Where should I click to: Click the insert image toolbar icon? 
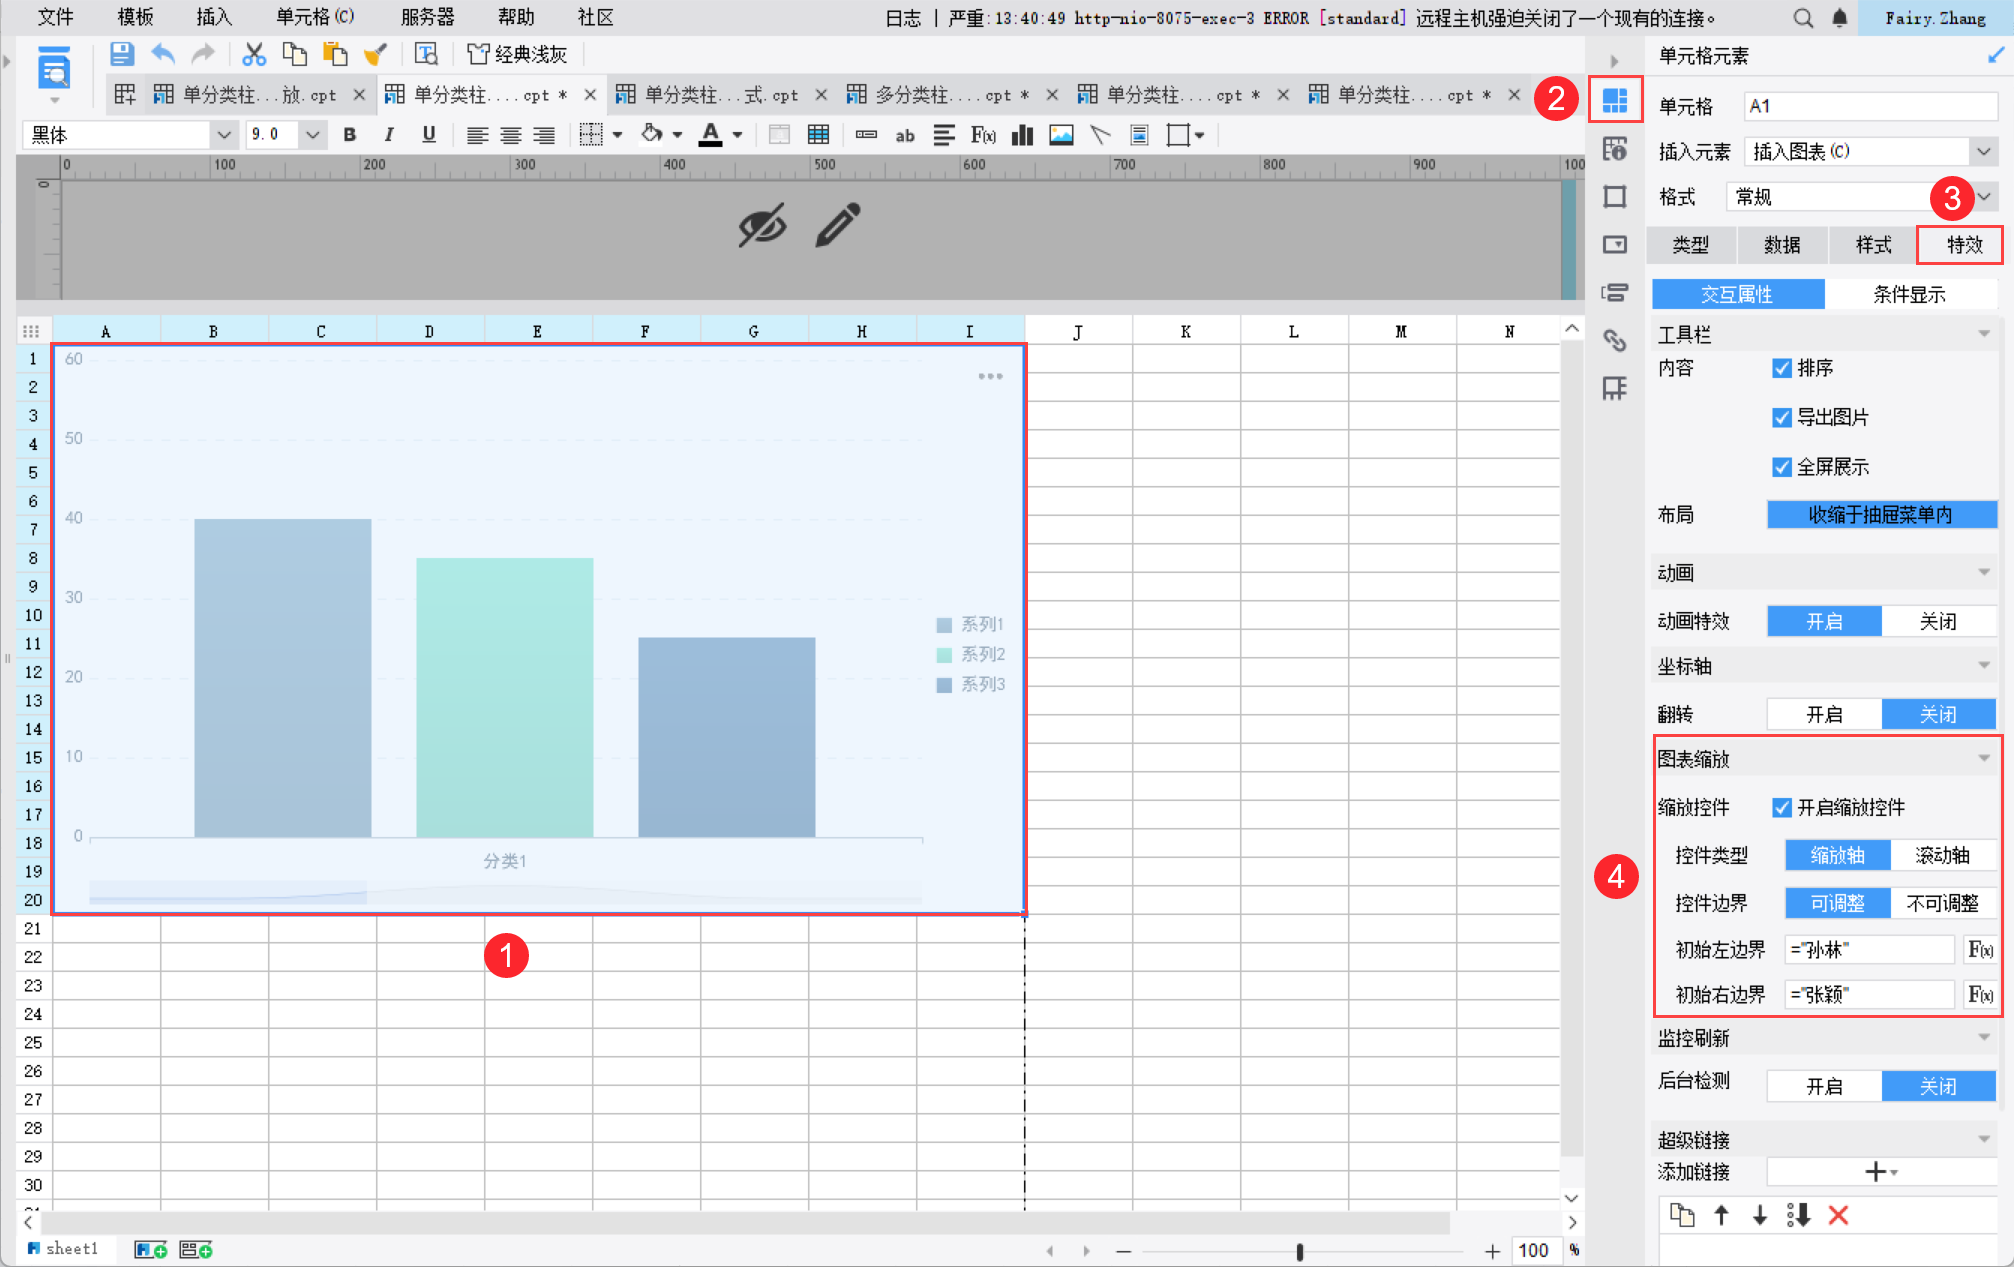(x=1061, y=135)
